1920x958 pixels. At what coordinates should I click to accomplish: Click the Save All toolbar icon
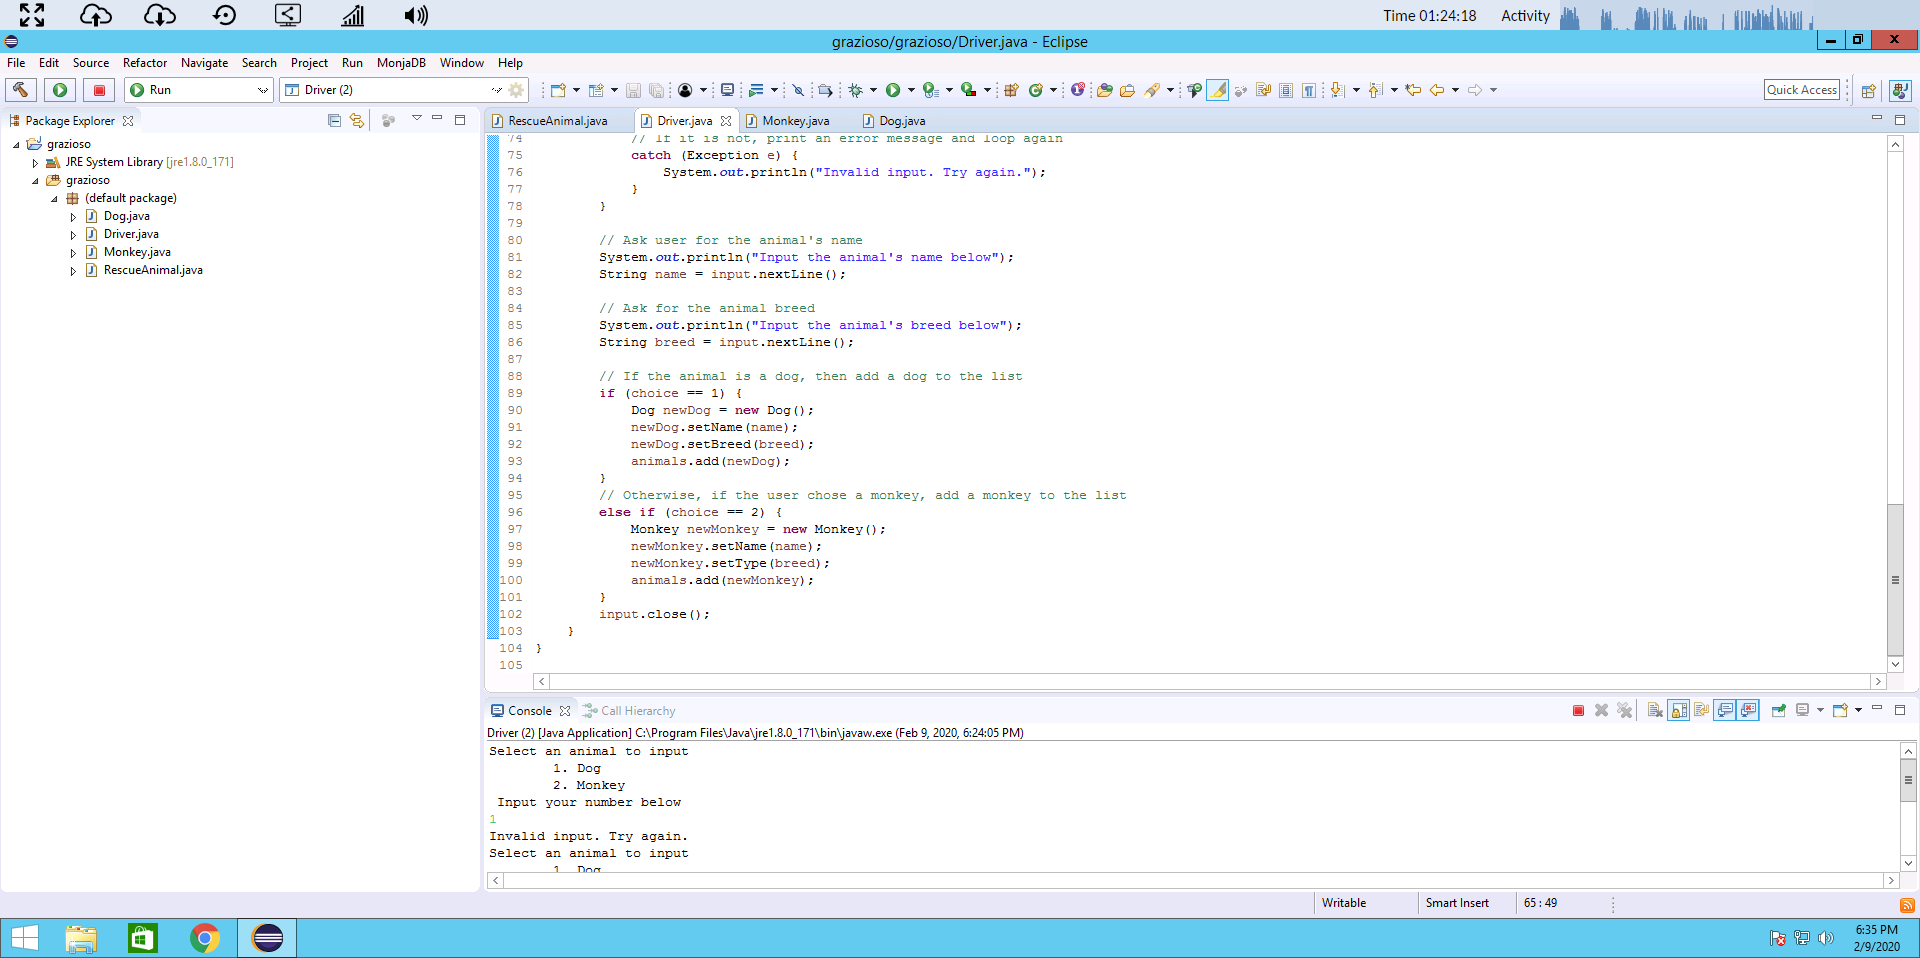[656, 90]
